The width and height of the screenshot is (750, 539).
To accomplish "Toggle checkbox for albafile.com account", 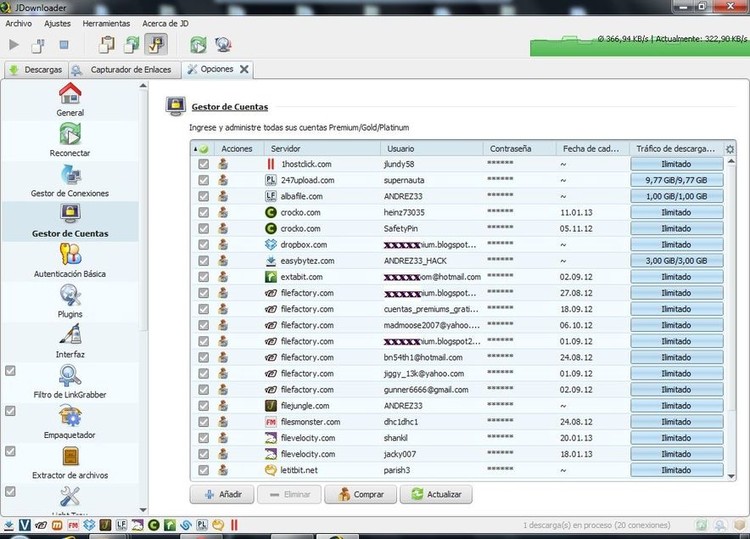I will point(204,196).
